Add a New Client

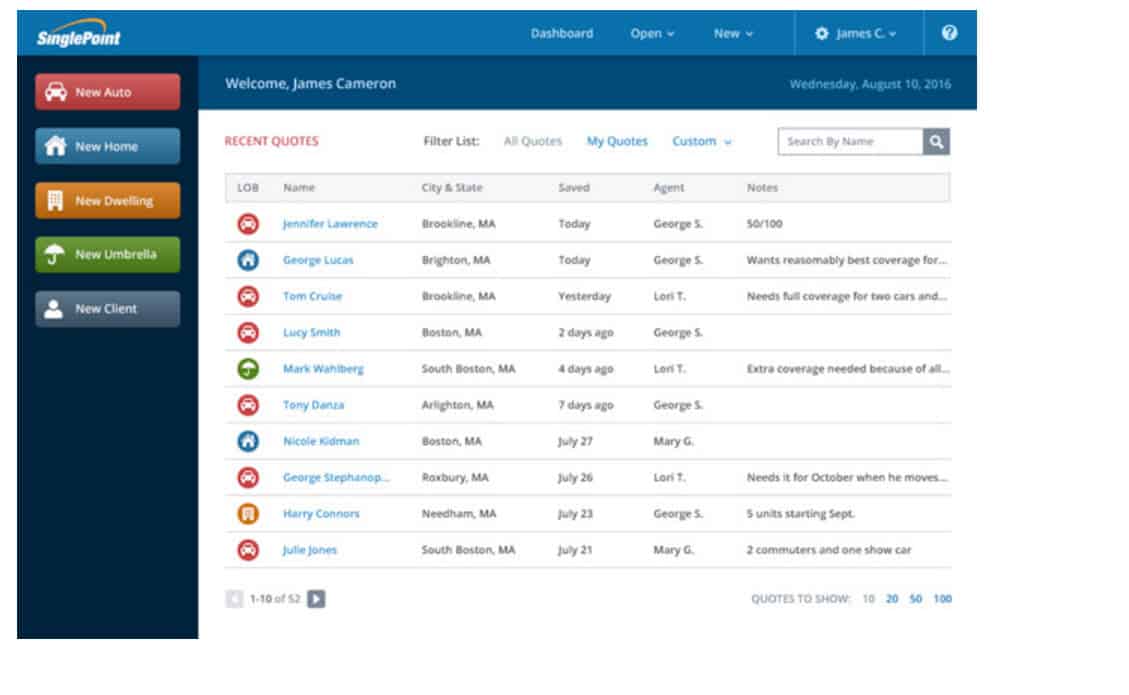(x=107, y=308)
